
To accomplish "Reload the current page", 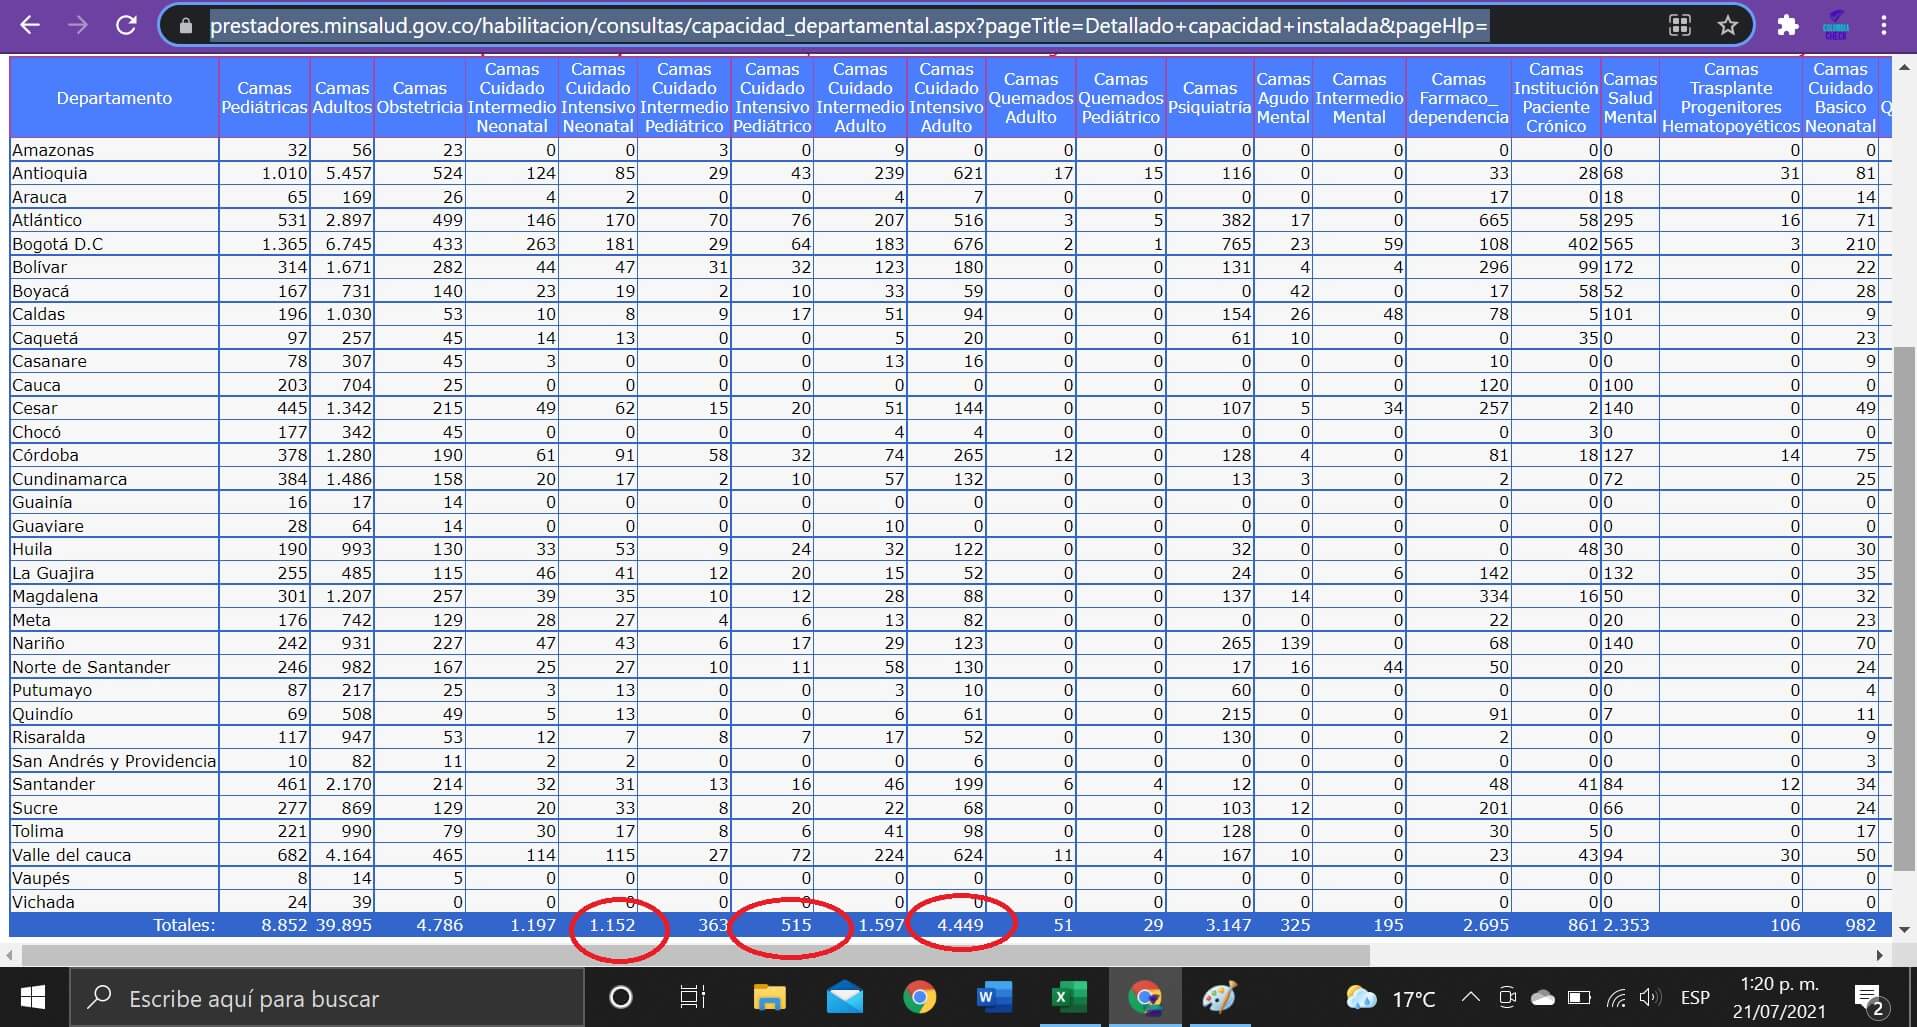I will click(x=126, y=25).
